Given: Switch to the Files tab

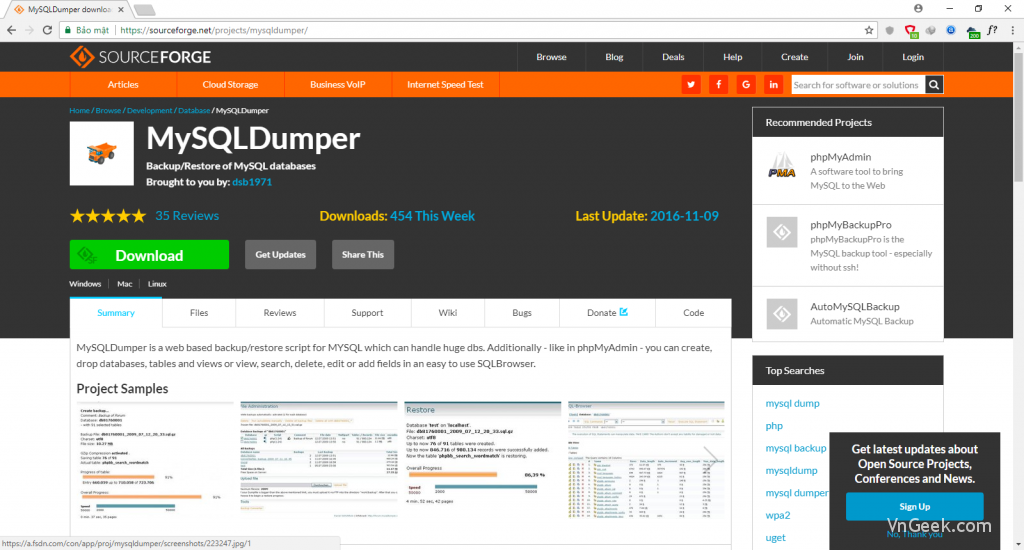Looking at the screenshot, I should [199, 313].
